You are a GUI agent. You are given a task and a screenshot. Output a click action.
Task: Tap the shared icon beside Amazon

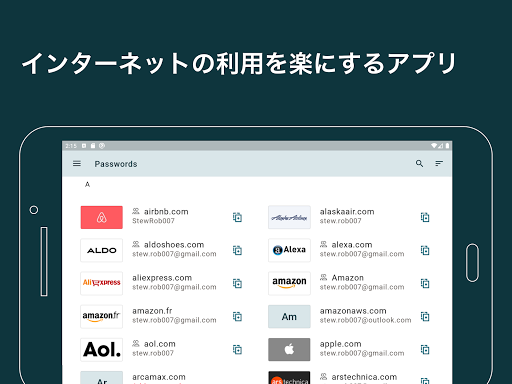coord(323,277)
